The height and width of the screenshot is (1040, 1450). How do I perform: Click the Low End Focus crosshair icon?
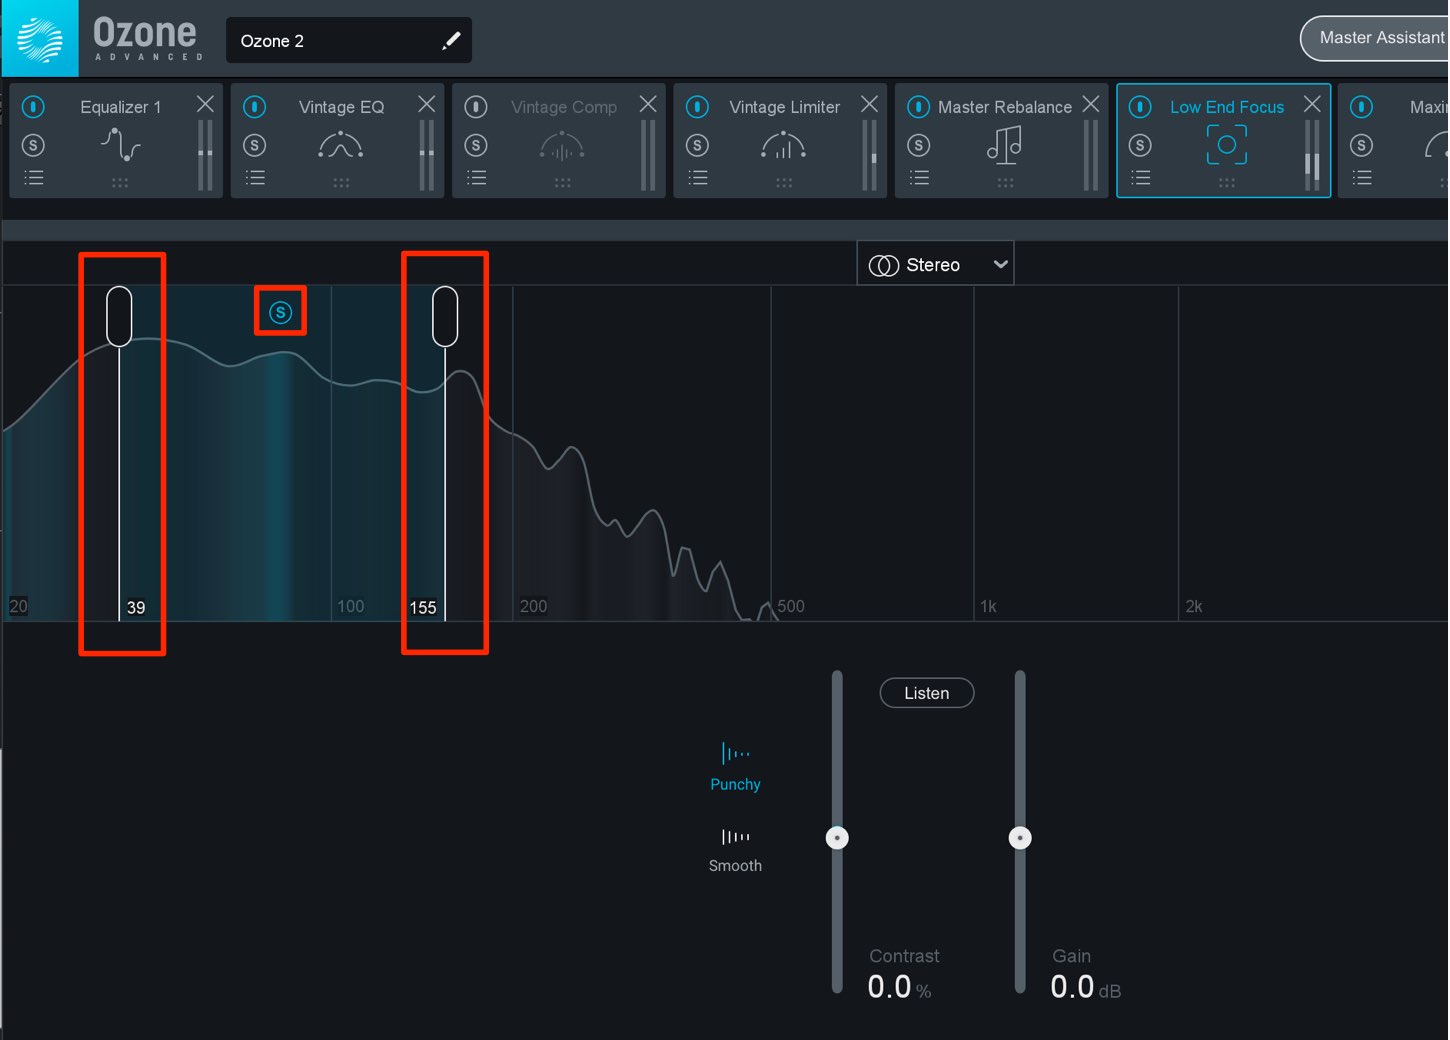click(x=1226, y=145)
